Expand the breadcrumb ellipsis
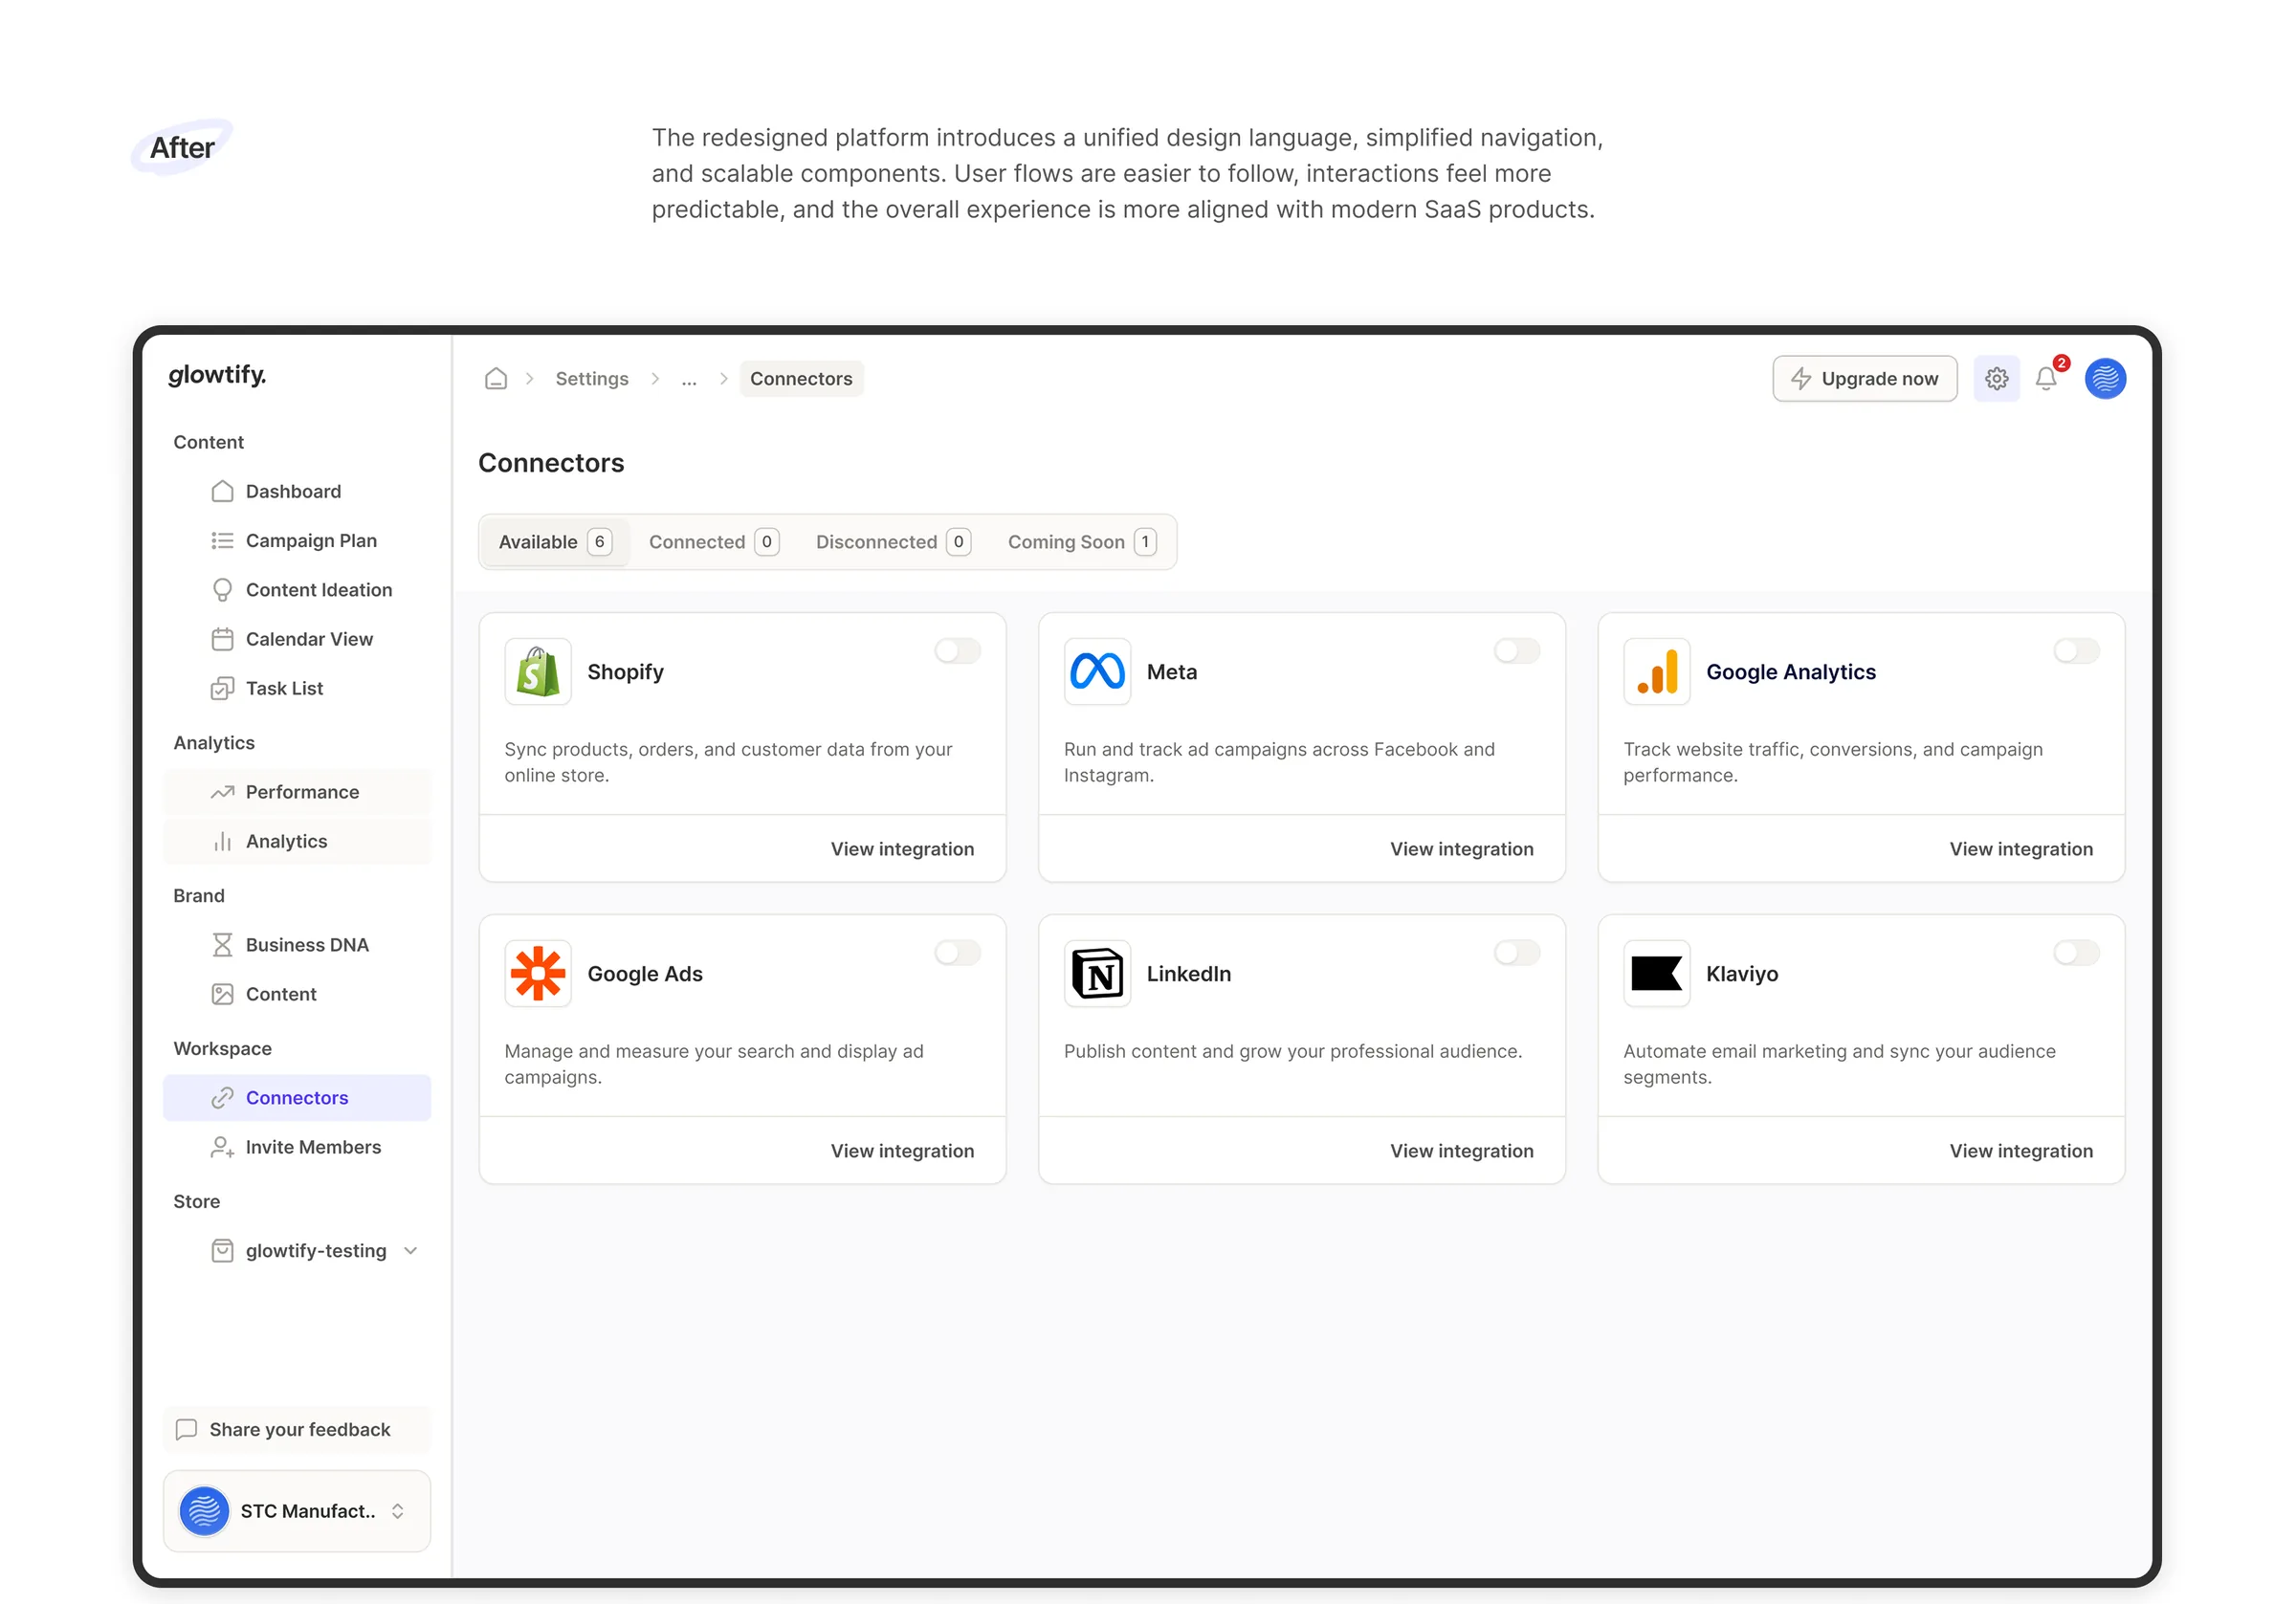Image resolution: width=2296 pixels, height=1604 pixels. click(689, 379)
